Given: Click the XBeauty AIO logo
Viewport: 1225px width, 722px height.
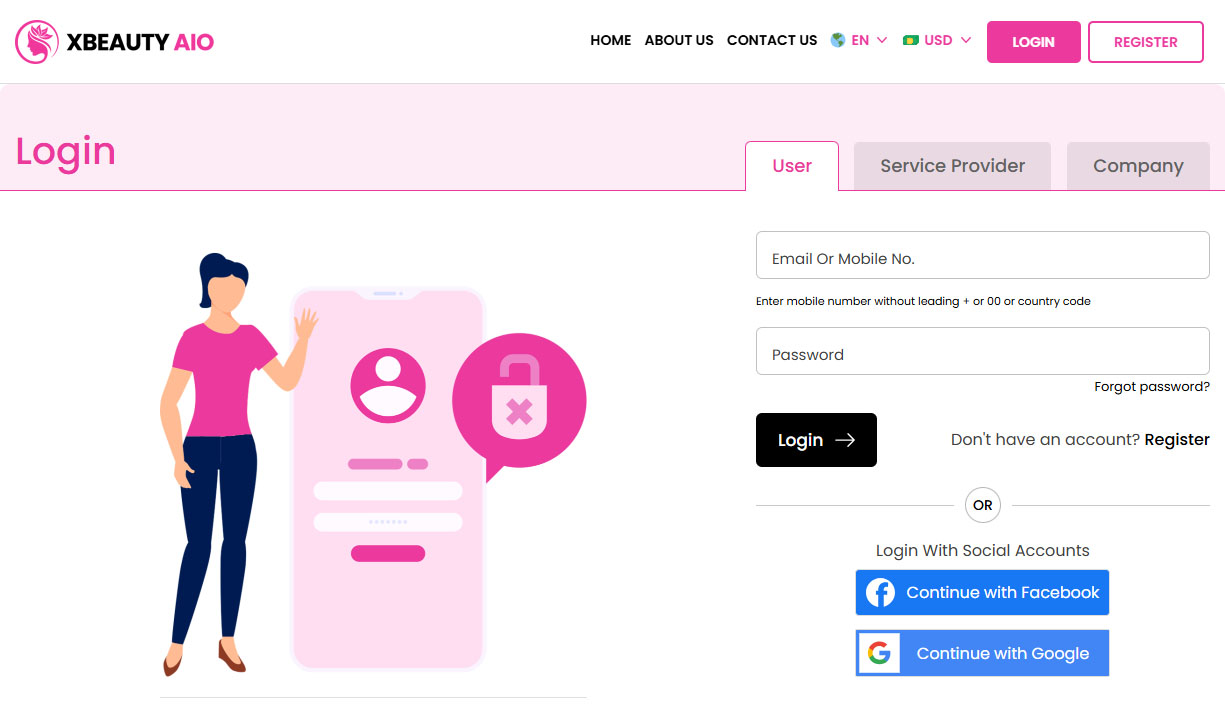Looking at the screenshot, I should pyautogui.click(x=113, y=41).
